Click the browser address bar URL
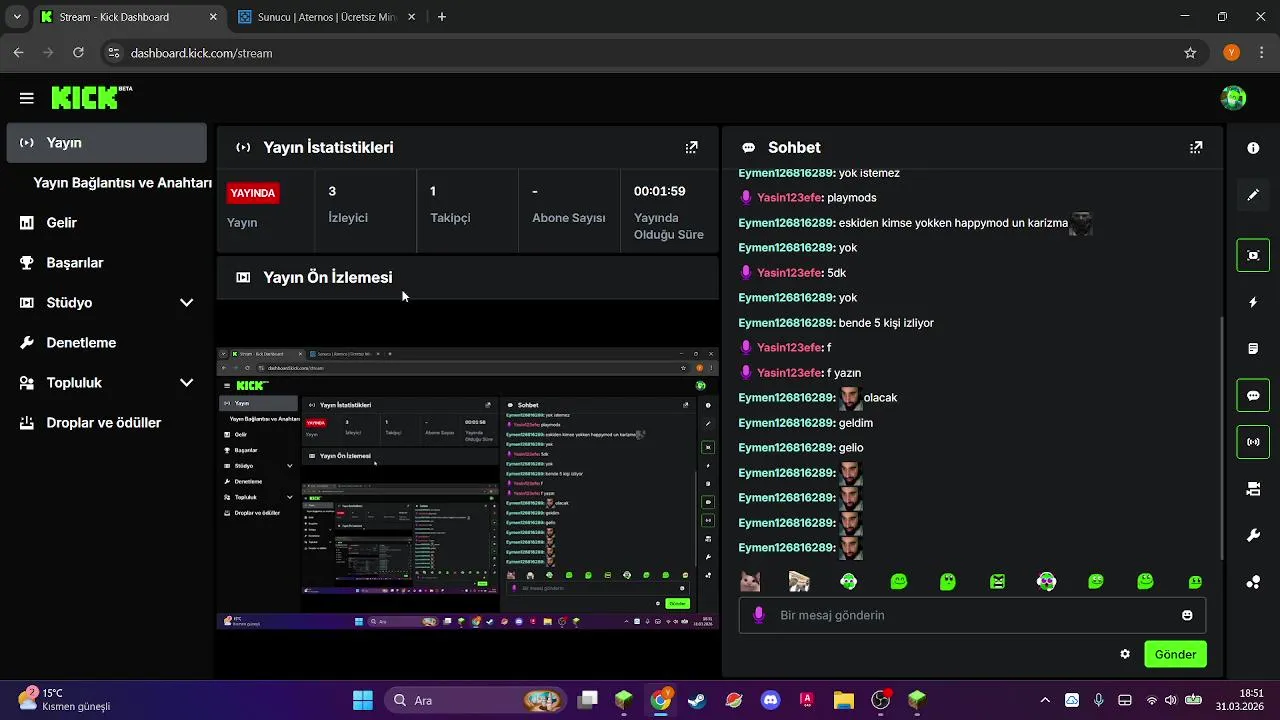 click(201, 53)
